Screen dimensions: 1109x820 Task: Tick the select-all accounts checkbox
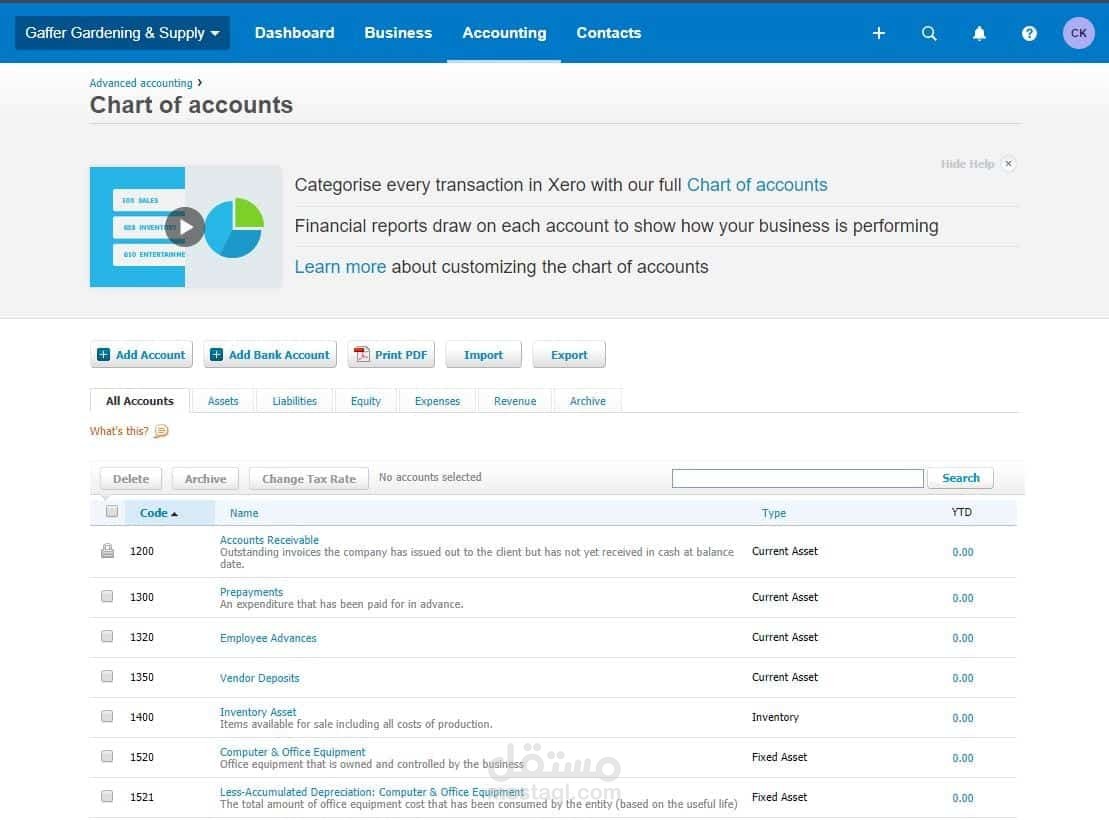pos(112,512)
